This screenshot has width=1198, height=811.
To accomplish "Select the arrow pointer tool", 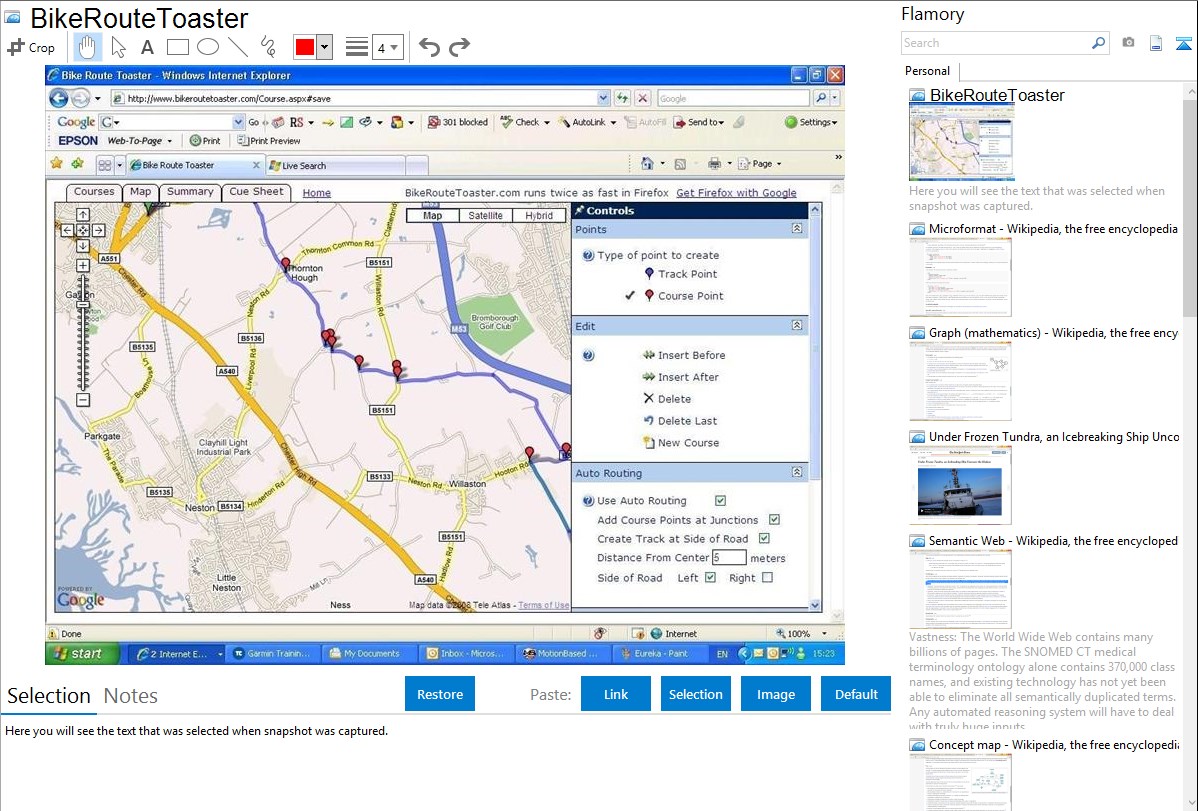I will pyautogui.click(x=118, y=47).
